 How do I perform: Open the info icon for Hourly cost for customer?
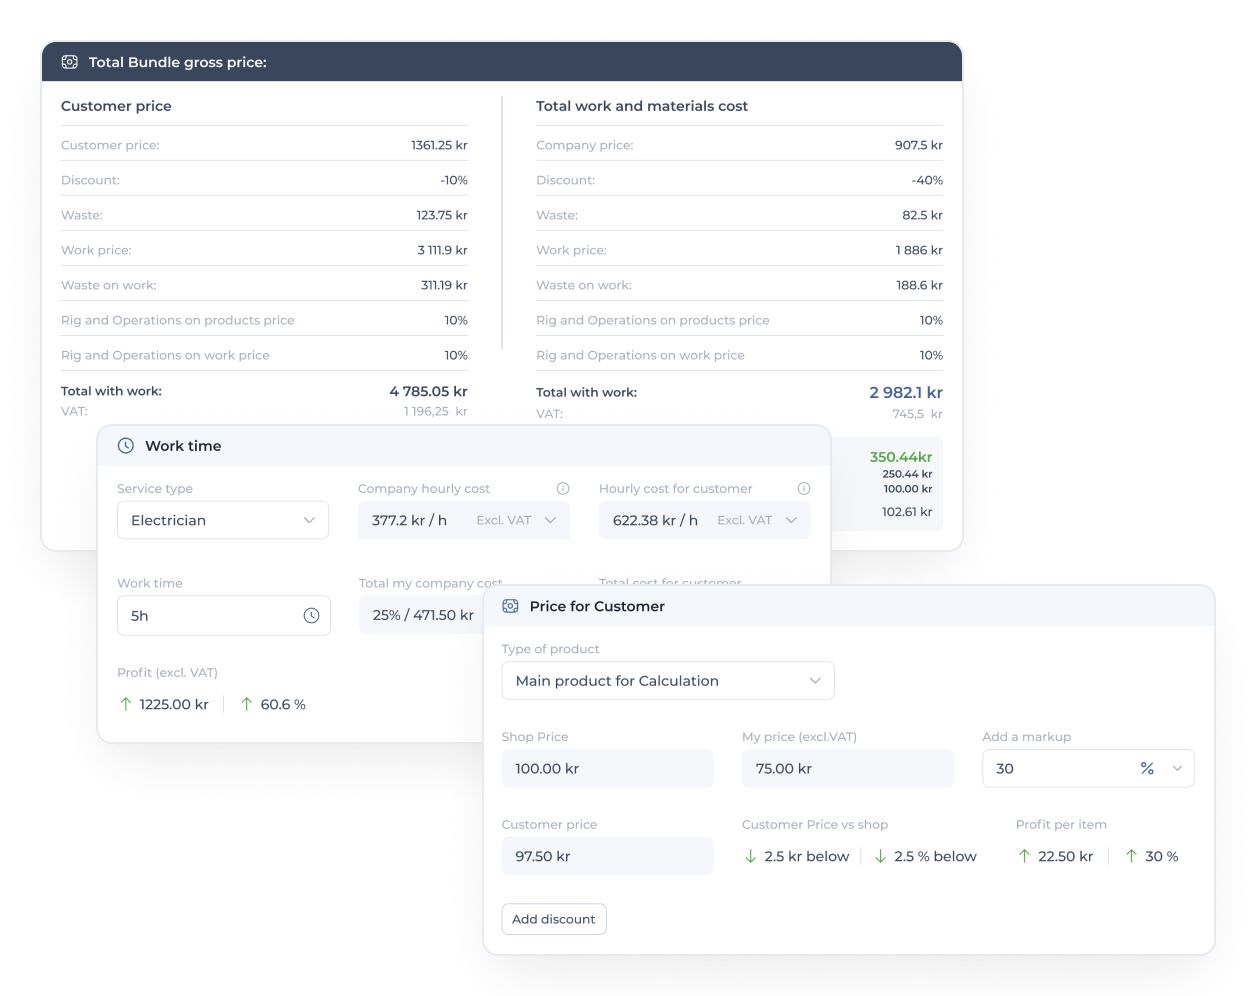pyautogui.click(x=804, y=489)
